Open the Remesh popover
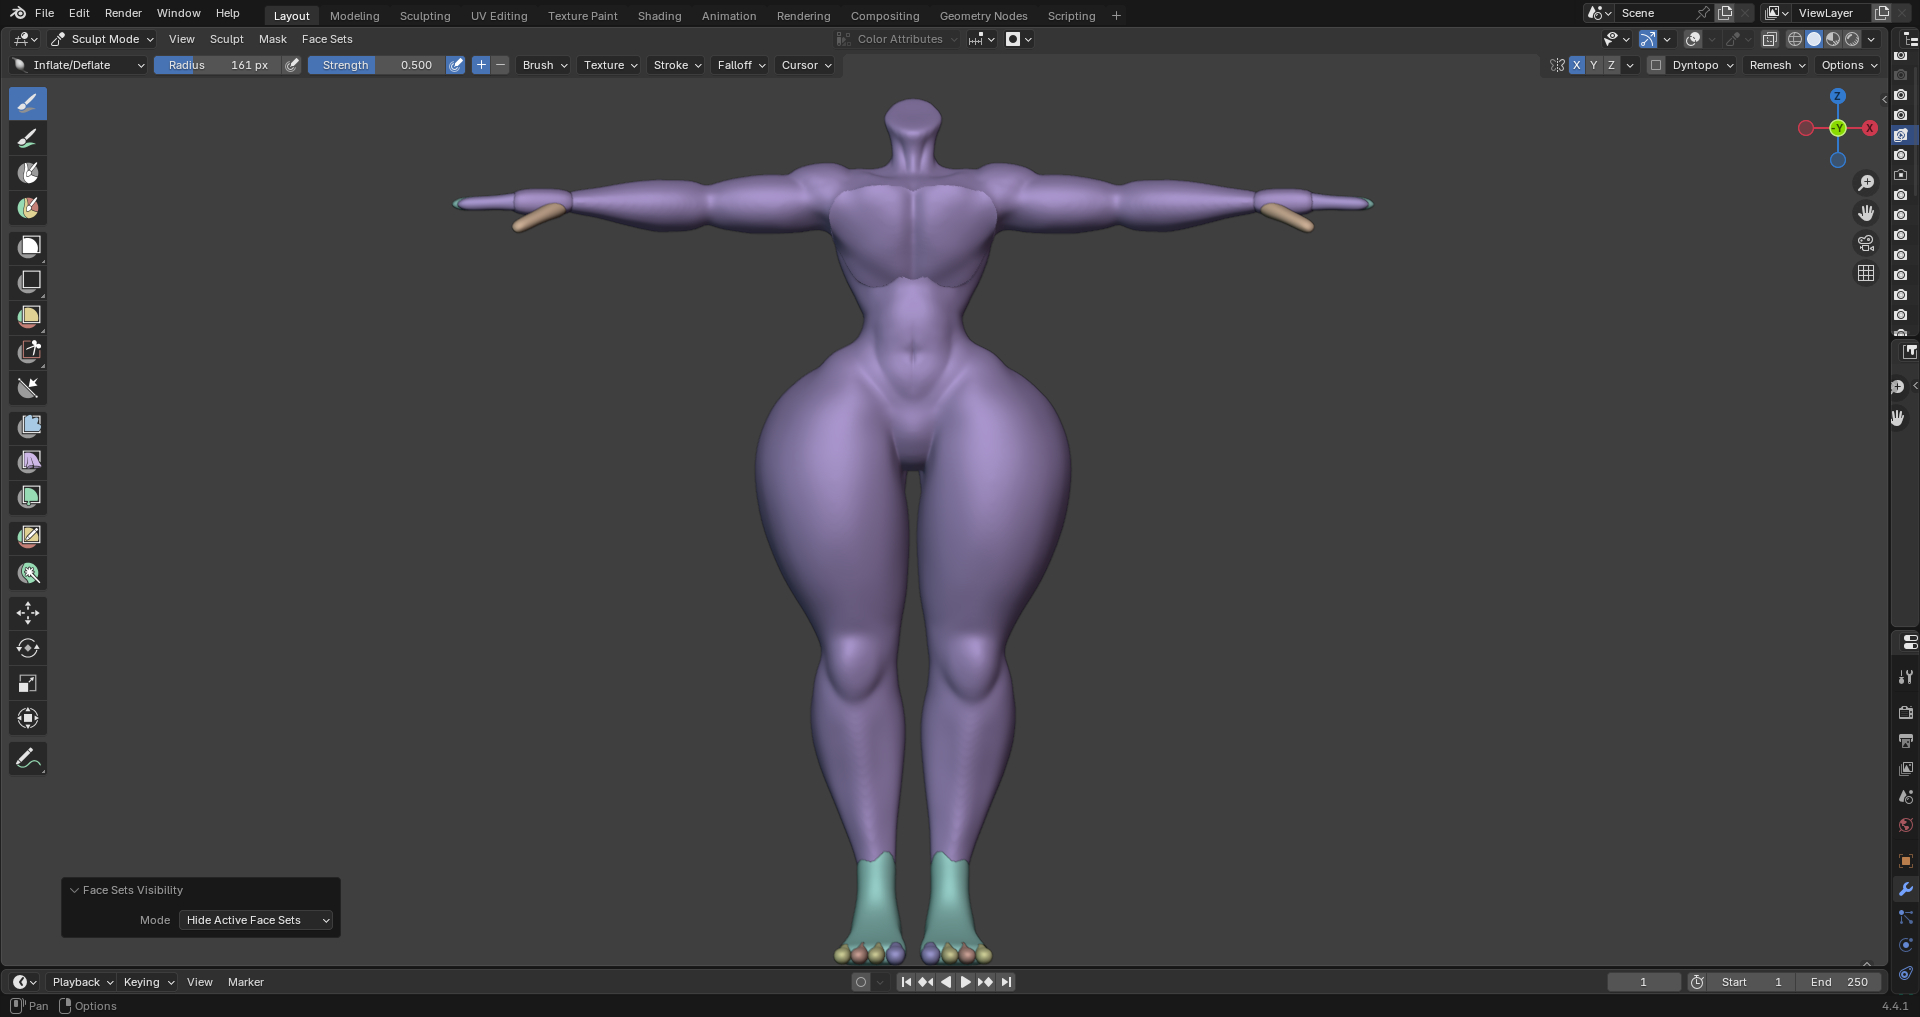1920x1017 pixels. click(1776, 65)
